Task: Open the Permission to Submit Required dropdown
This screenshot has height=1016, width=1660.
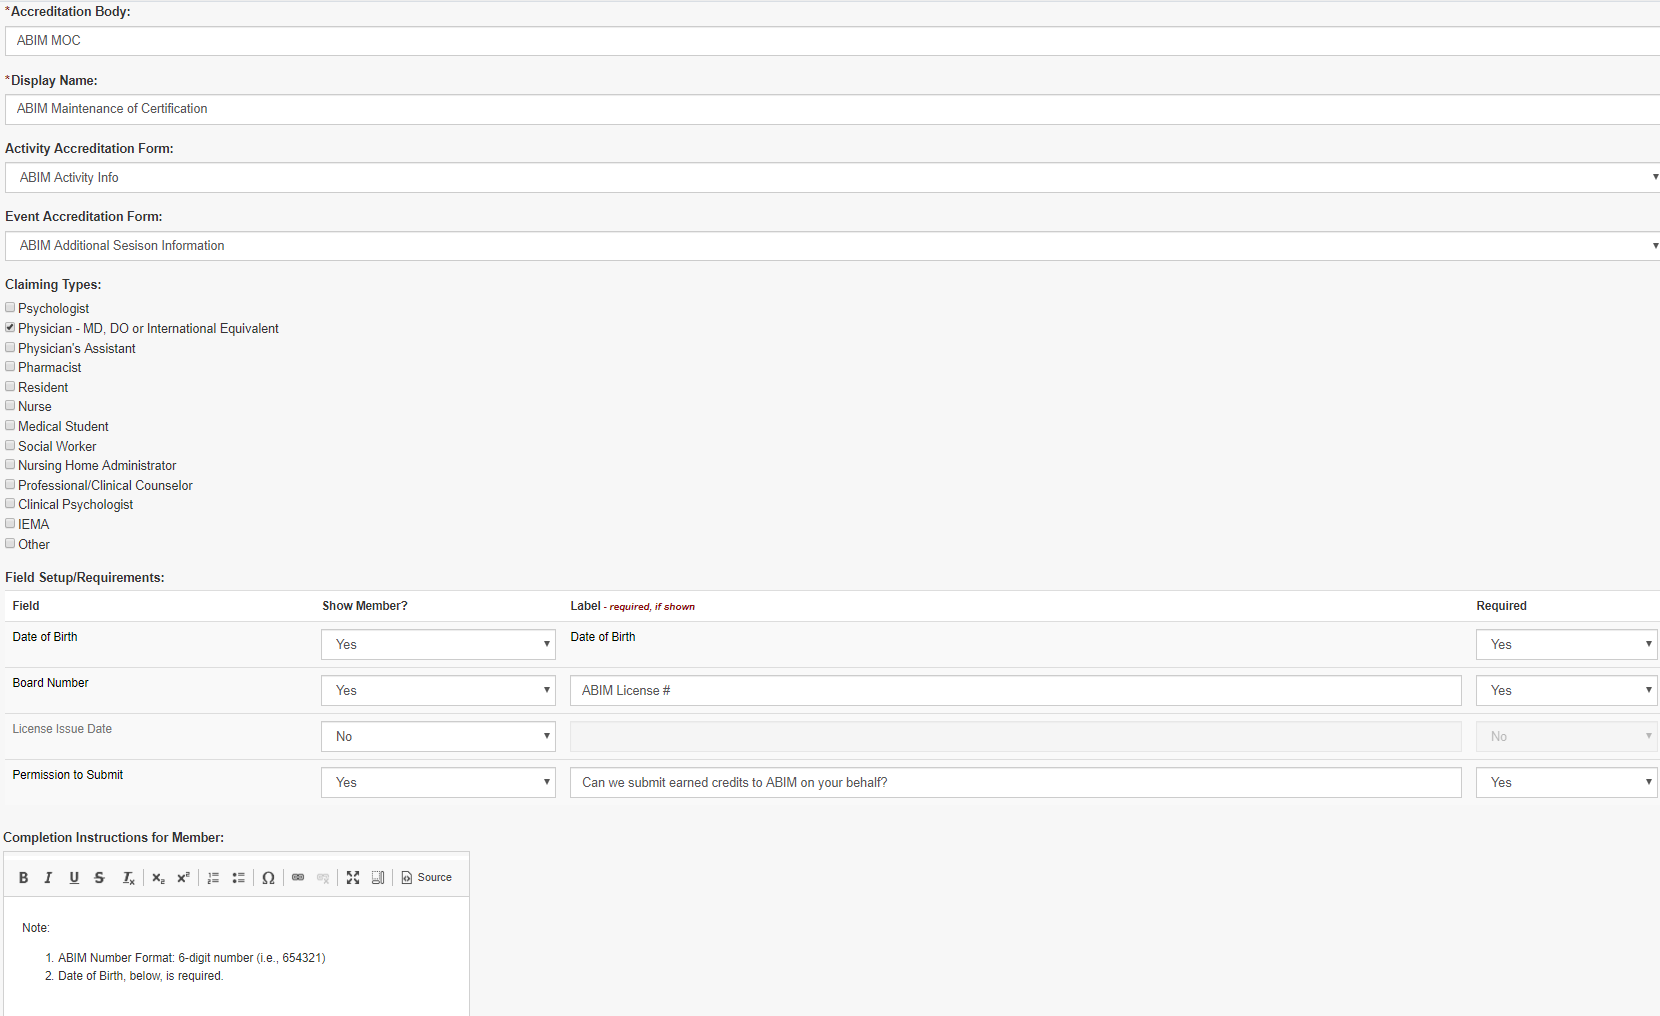Action: pos(1566,783)
